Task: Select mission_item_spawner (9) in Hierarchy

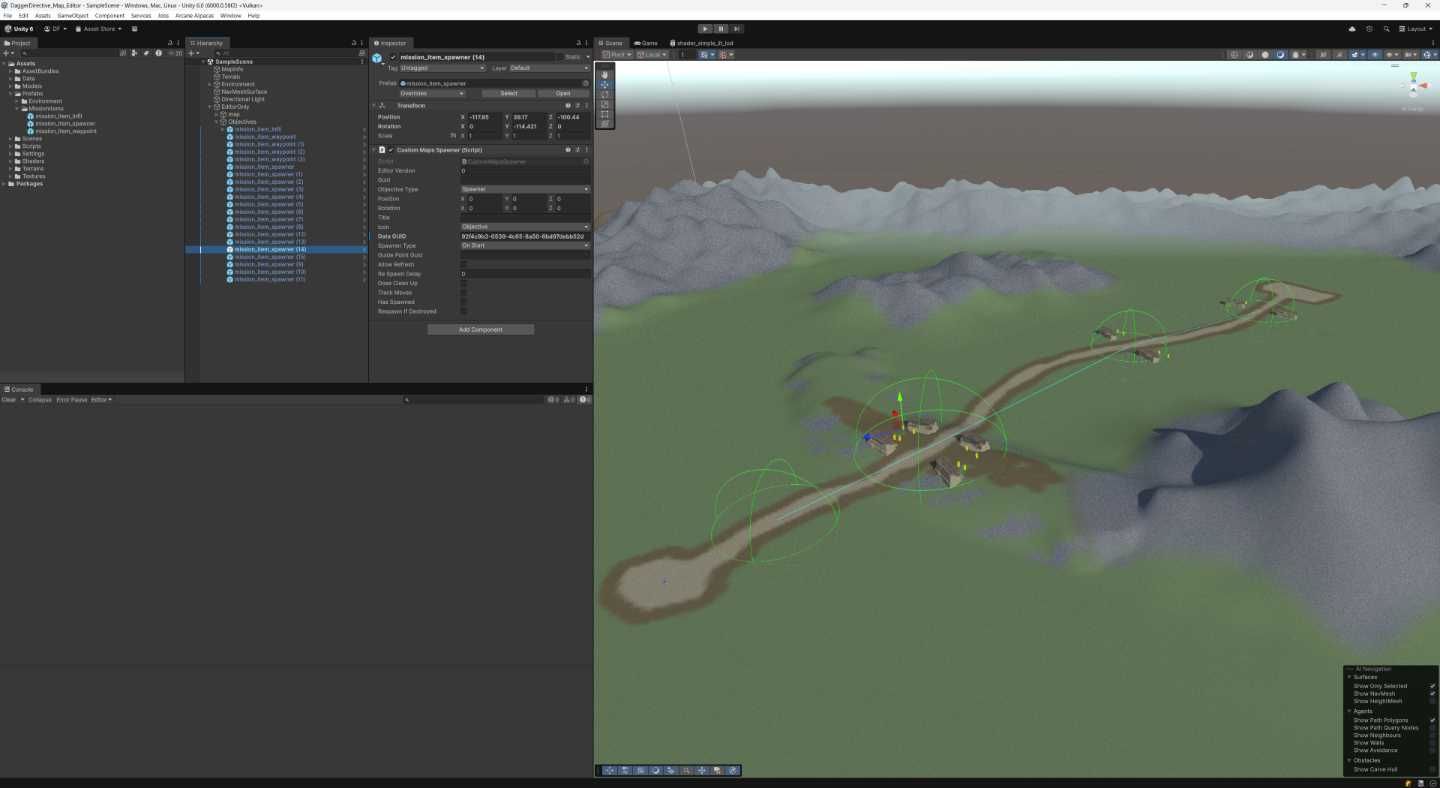Action: pyautogui.click(x=267, y=264)
